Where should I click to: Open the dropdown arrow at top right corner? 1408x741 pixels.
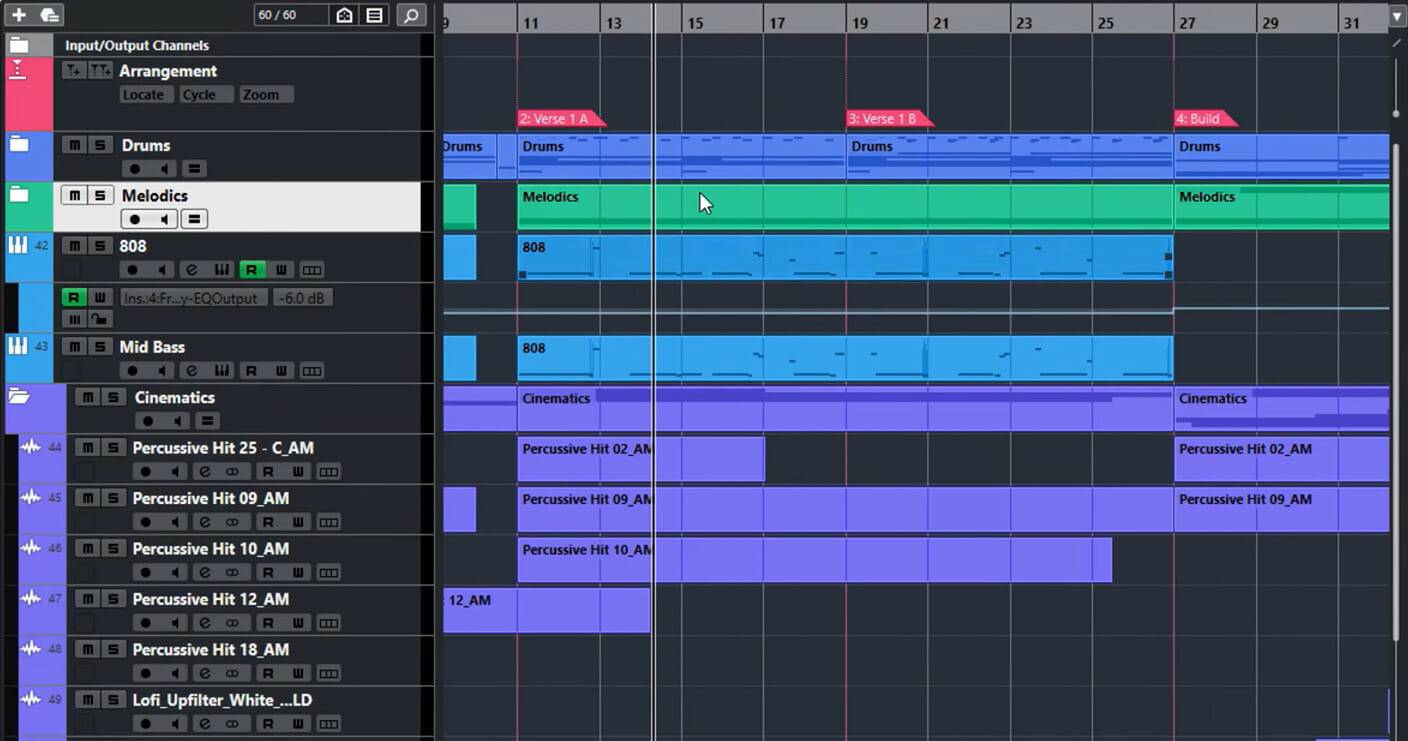[1397, 15]
